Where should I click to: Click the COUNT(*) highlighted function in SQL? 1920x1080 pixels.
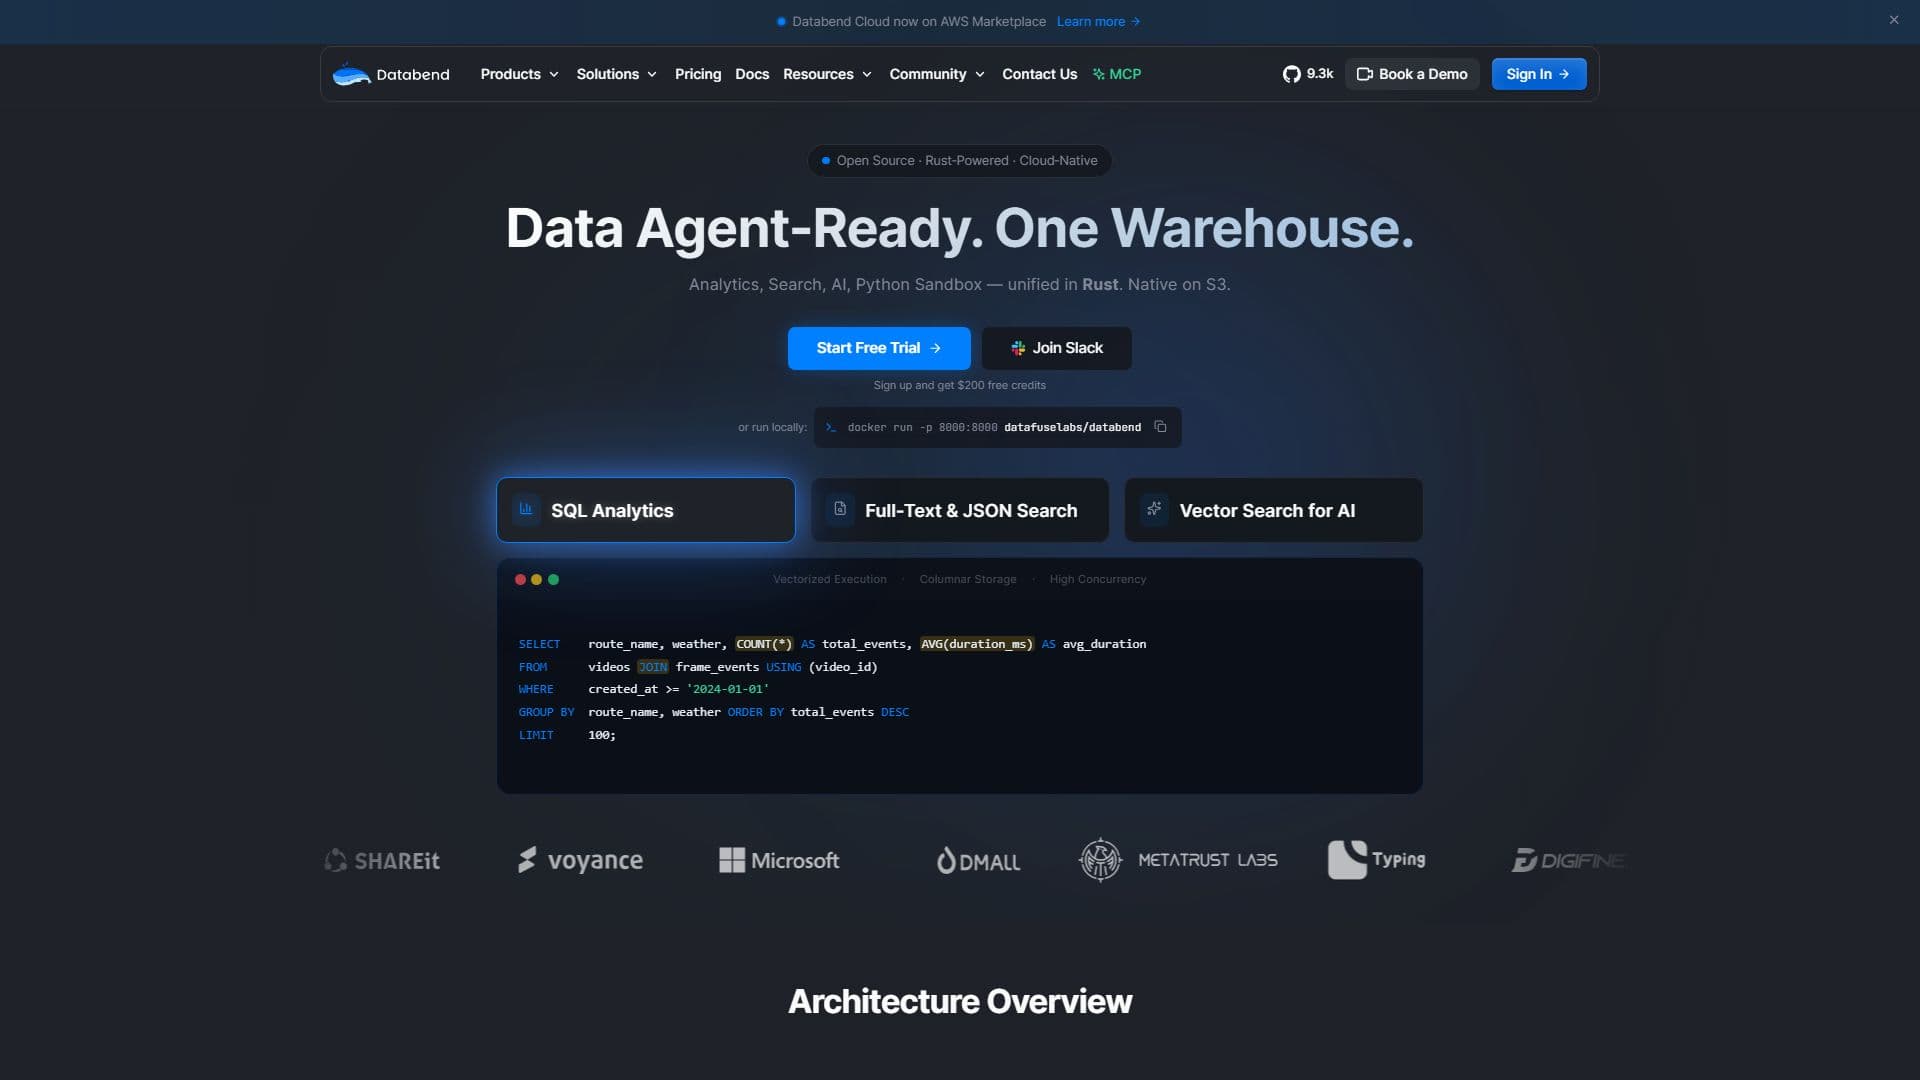764,644
